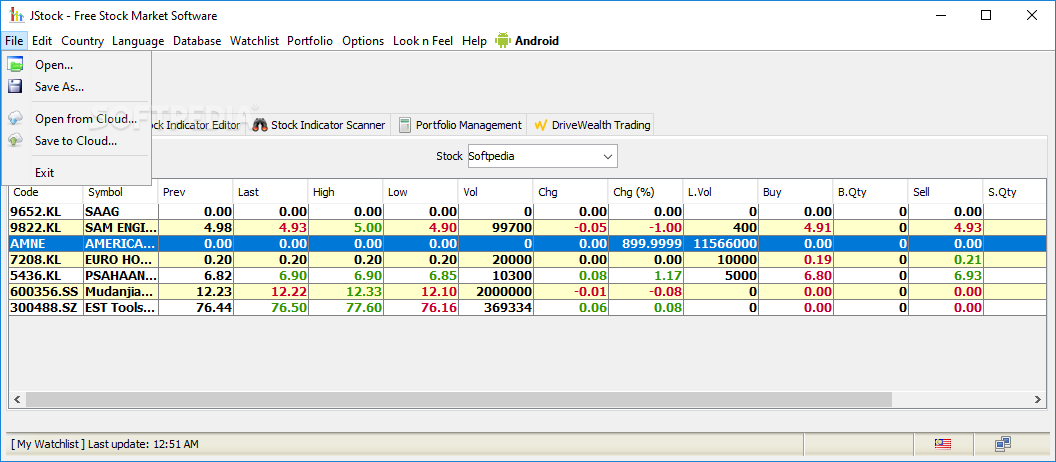The height and width of the screenshot is (462, 1056).
Task: Click the scrollbar right arrow
Action: pos(1038,399)
